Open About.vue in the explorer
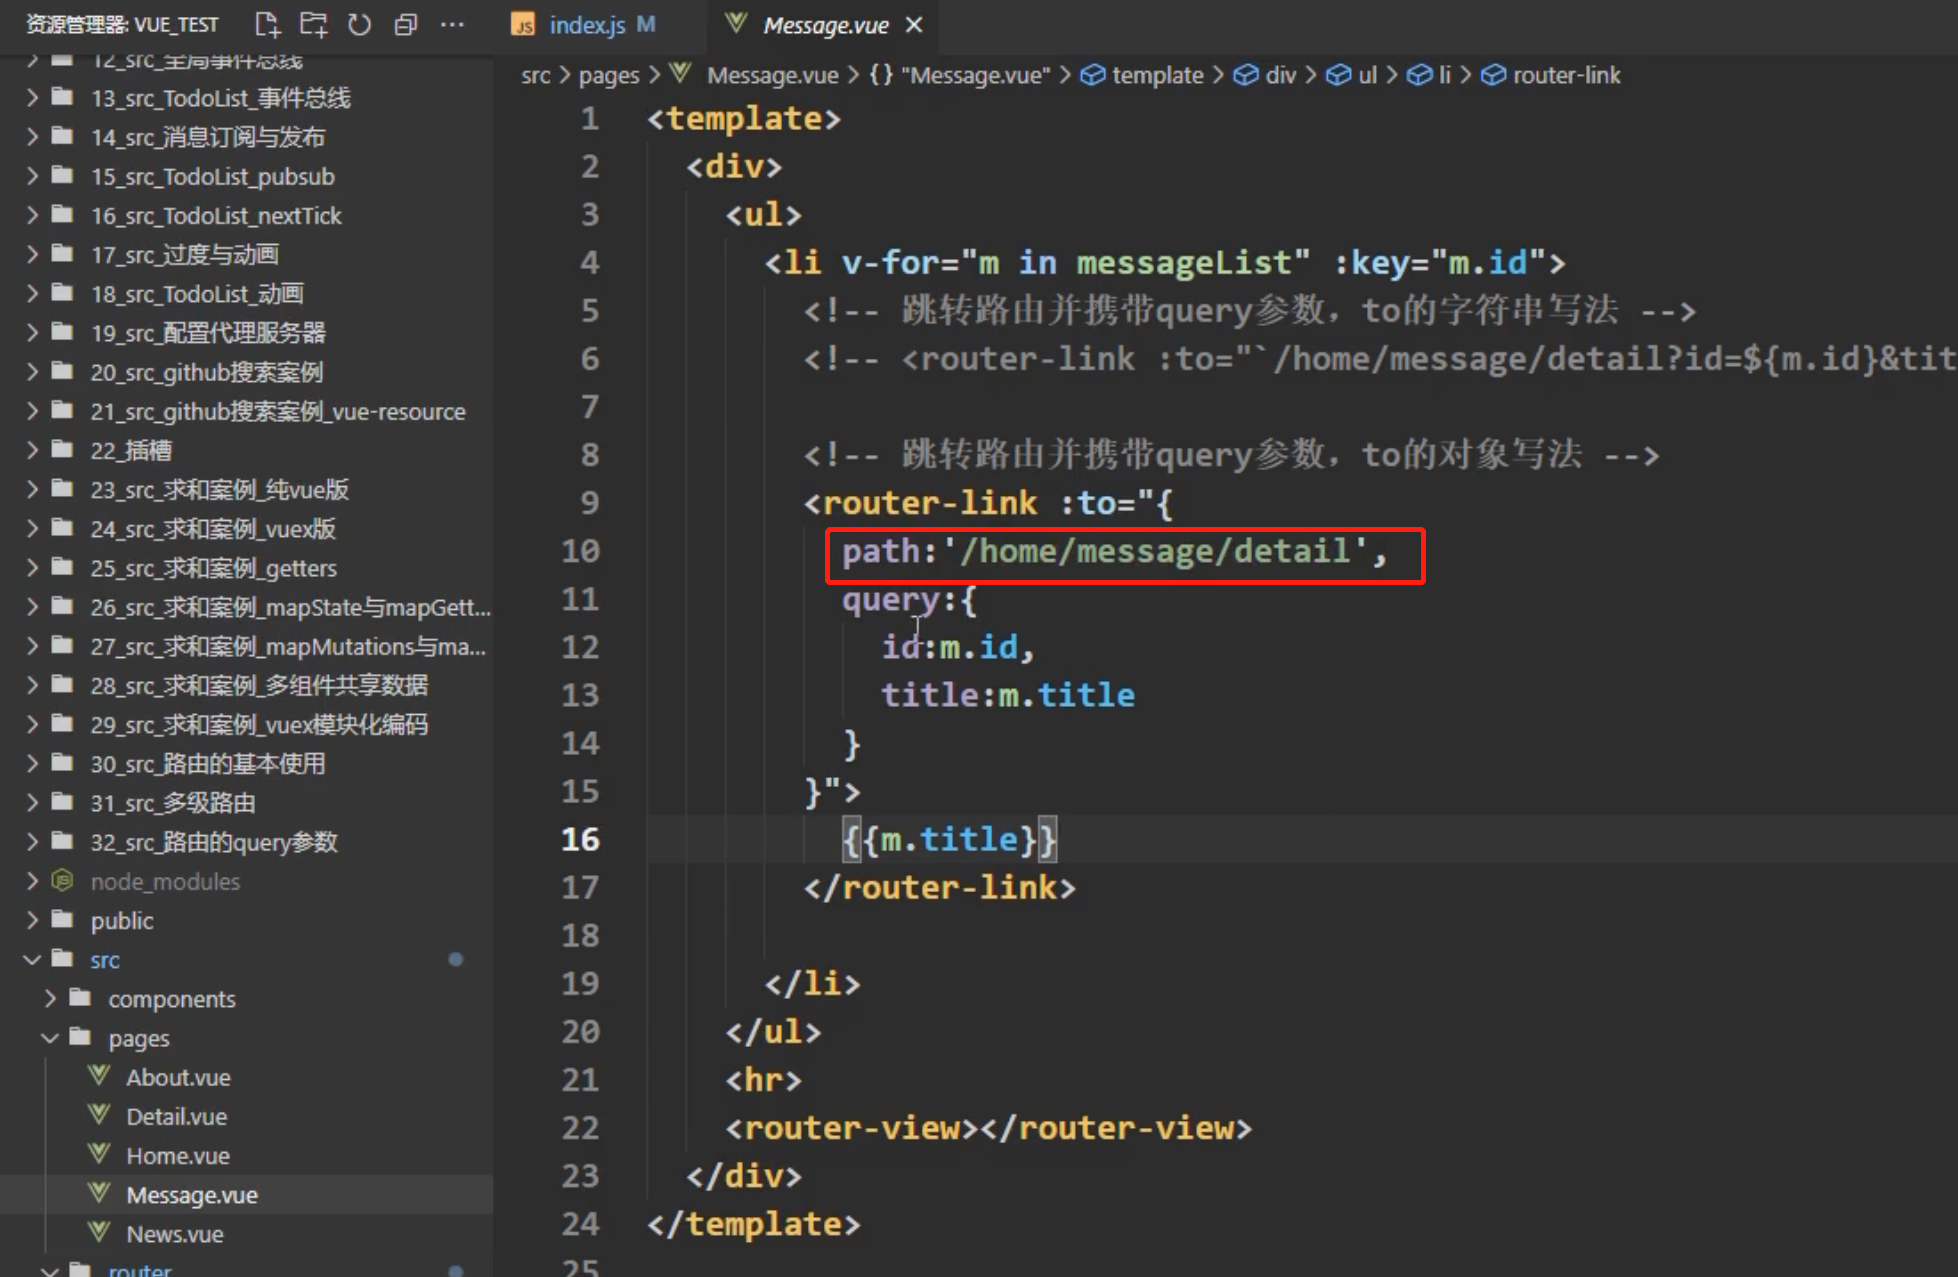 (178, 1077)
